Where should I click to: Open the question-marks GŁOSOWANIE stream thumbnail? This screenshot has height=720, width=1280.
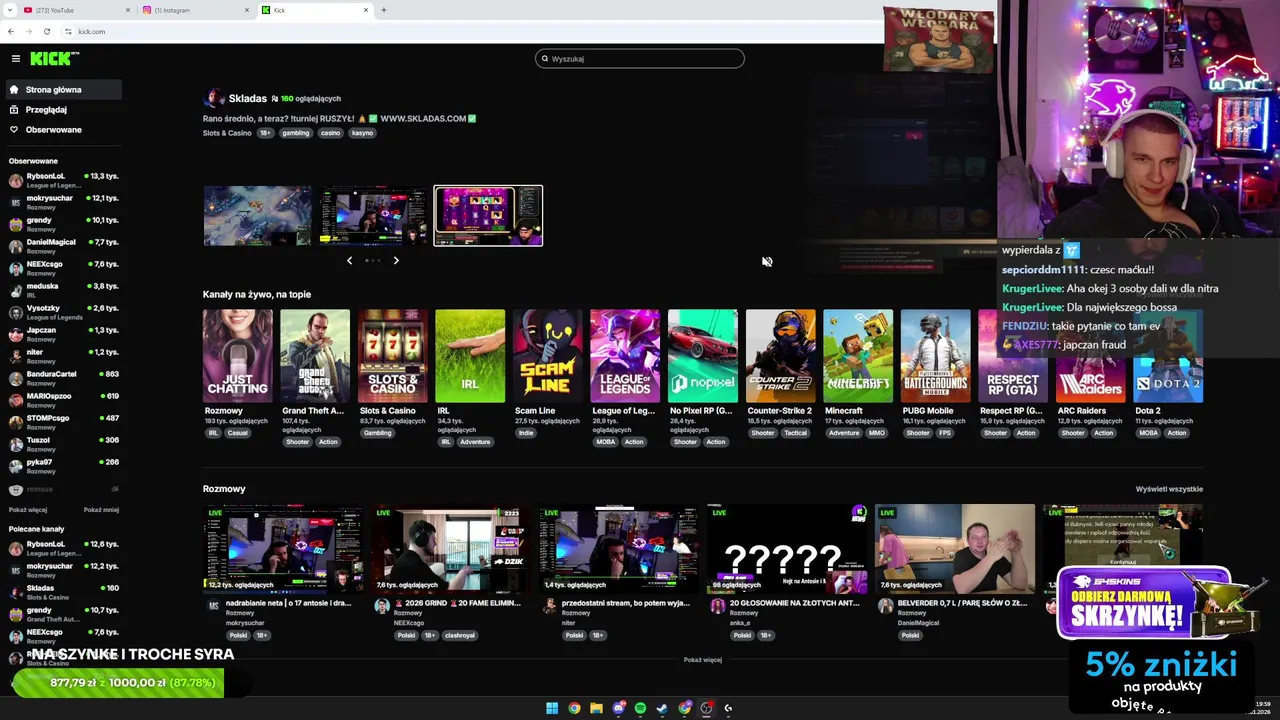pos(787,548)
